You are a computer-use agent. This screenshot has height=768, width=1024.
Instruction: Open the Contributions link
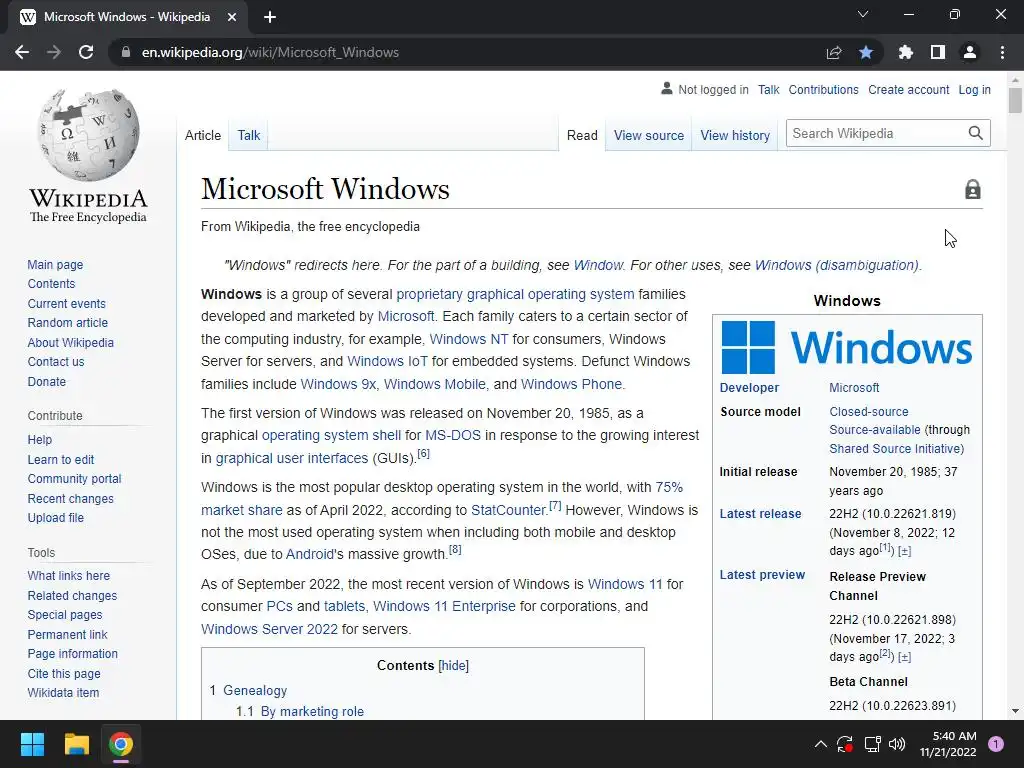tap(823, 89)
